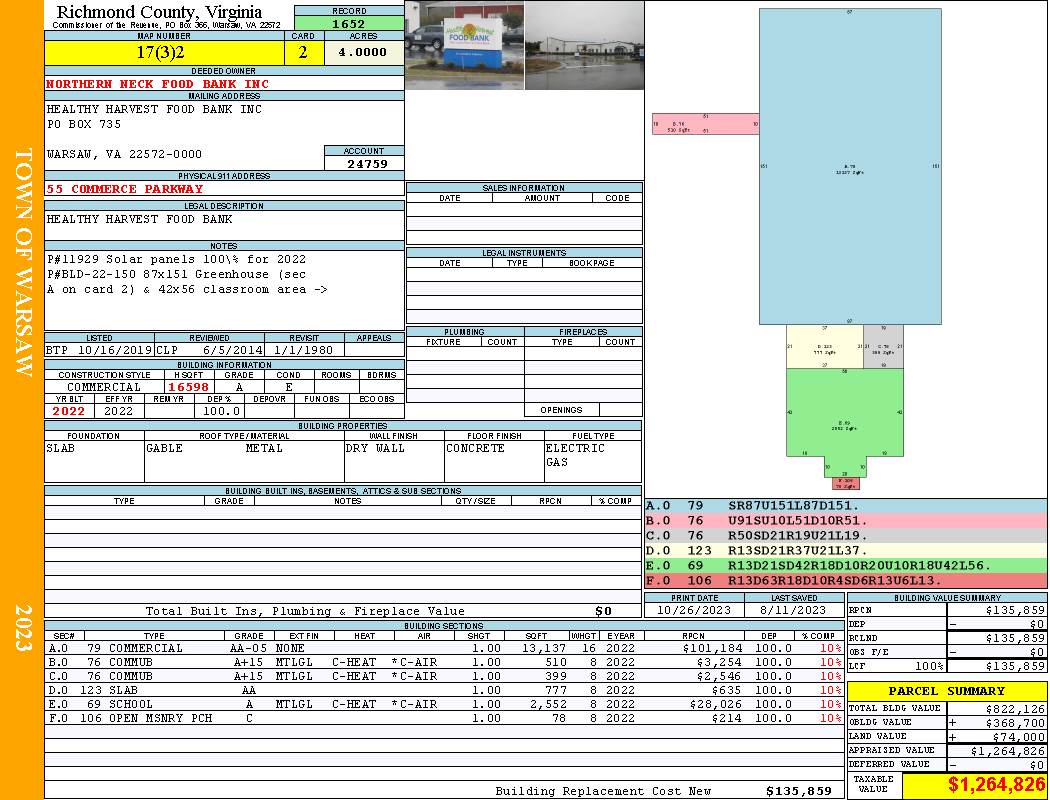The height and width of the screenshot is (800, 1050).
Task: Click deeded owner NORTHERN NECK FOOD BANK INC
Action: point(157,84)
